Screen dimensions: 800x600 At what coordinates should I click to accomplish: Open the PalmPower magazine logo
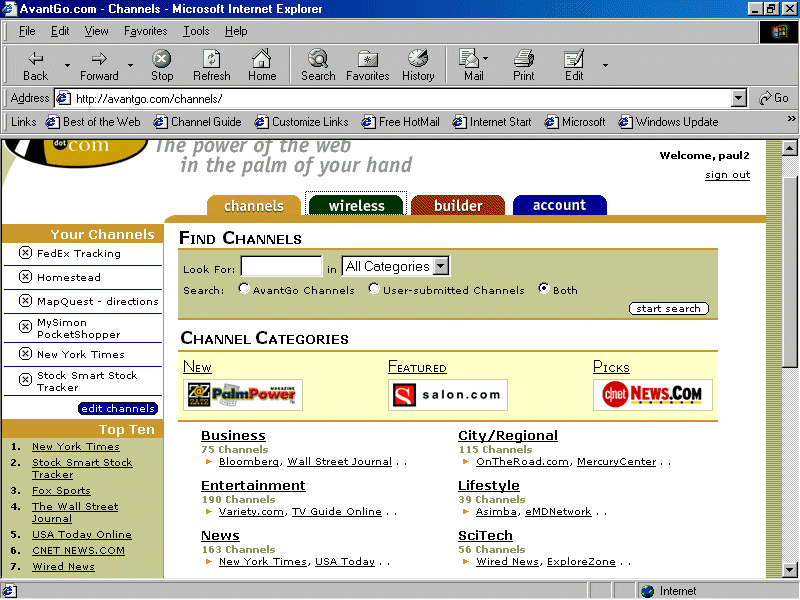coord(243,394)
